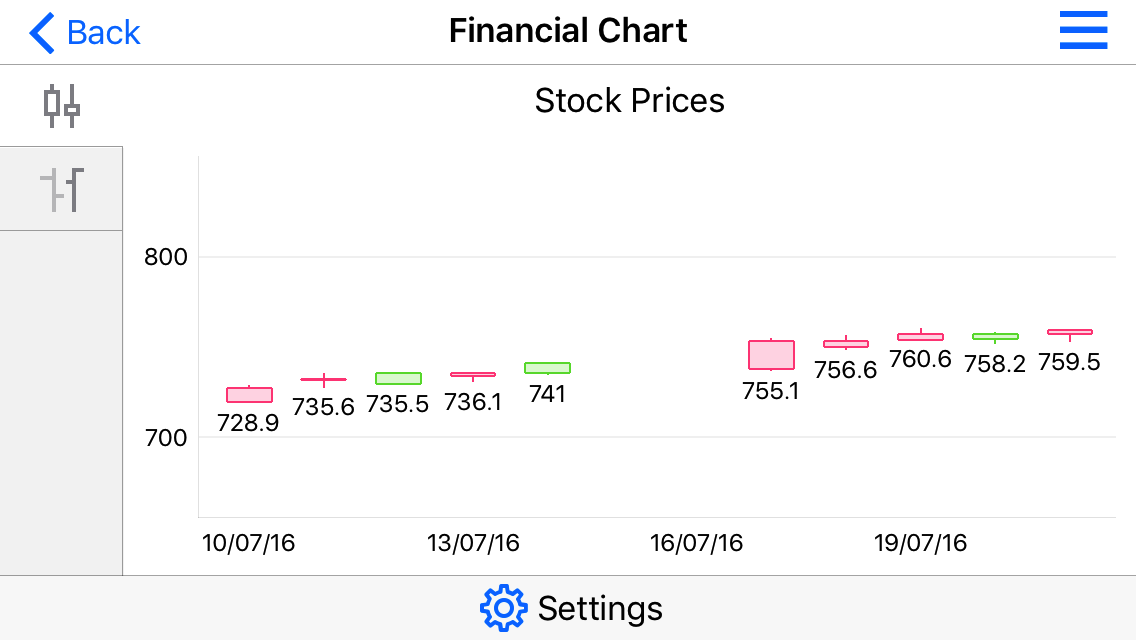Click the Financial Chart title
Viewport: 1136px width, 640px height.
pos(568,30)
